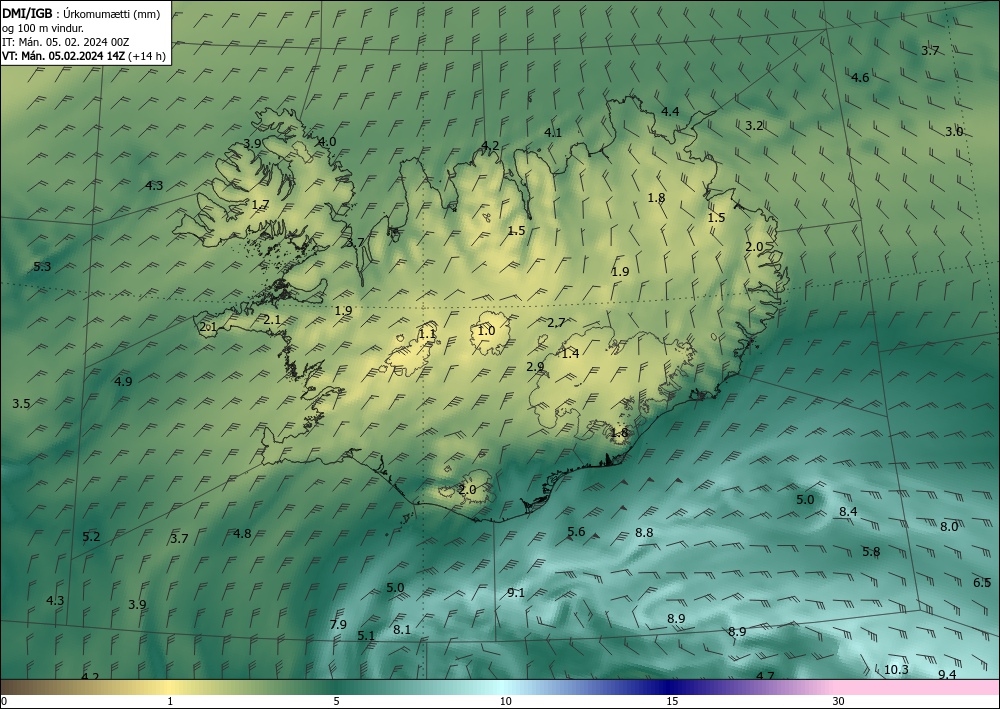
Task: Click the color scale tick label 15
Action: [672, 701]
